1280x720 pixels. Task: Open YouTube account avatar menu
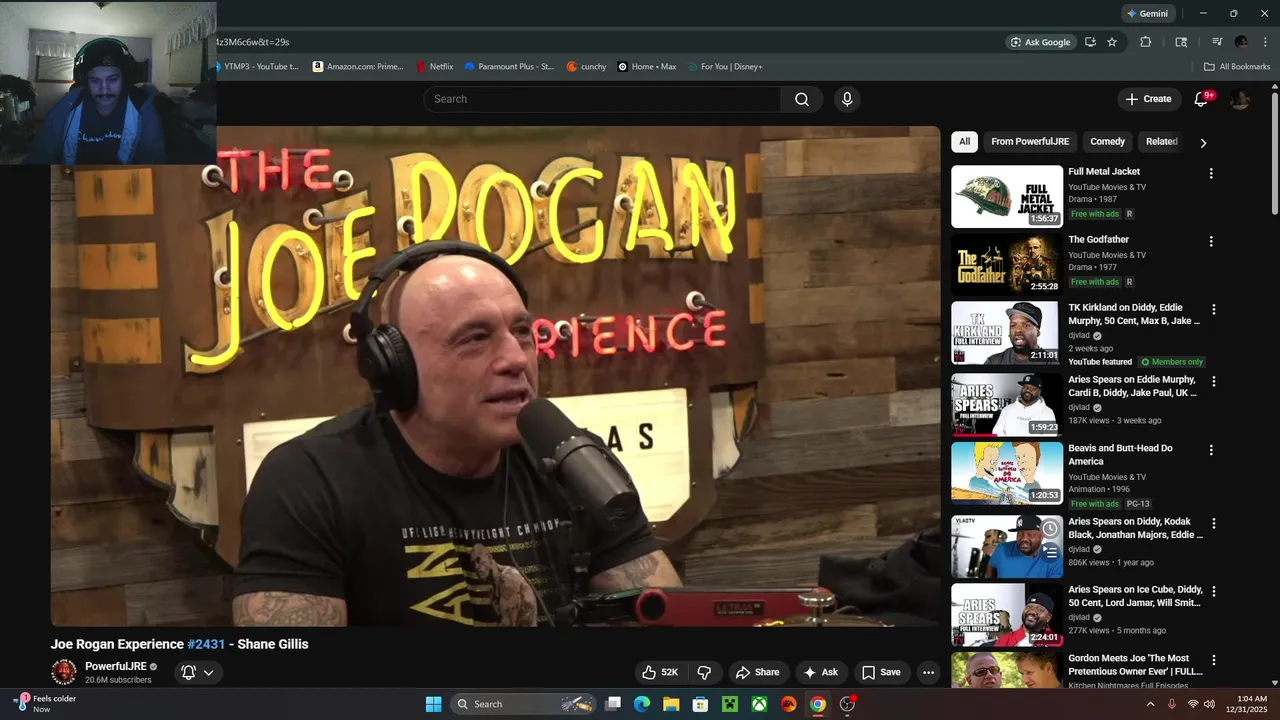(1240, 99)
